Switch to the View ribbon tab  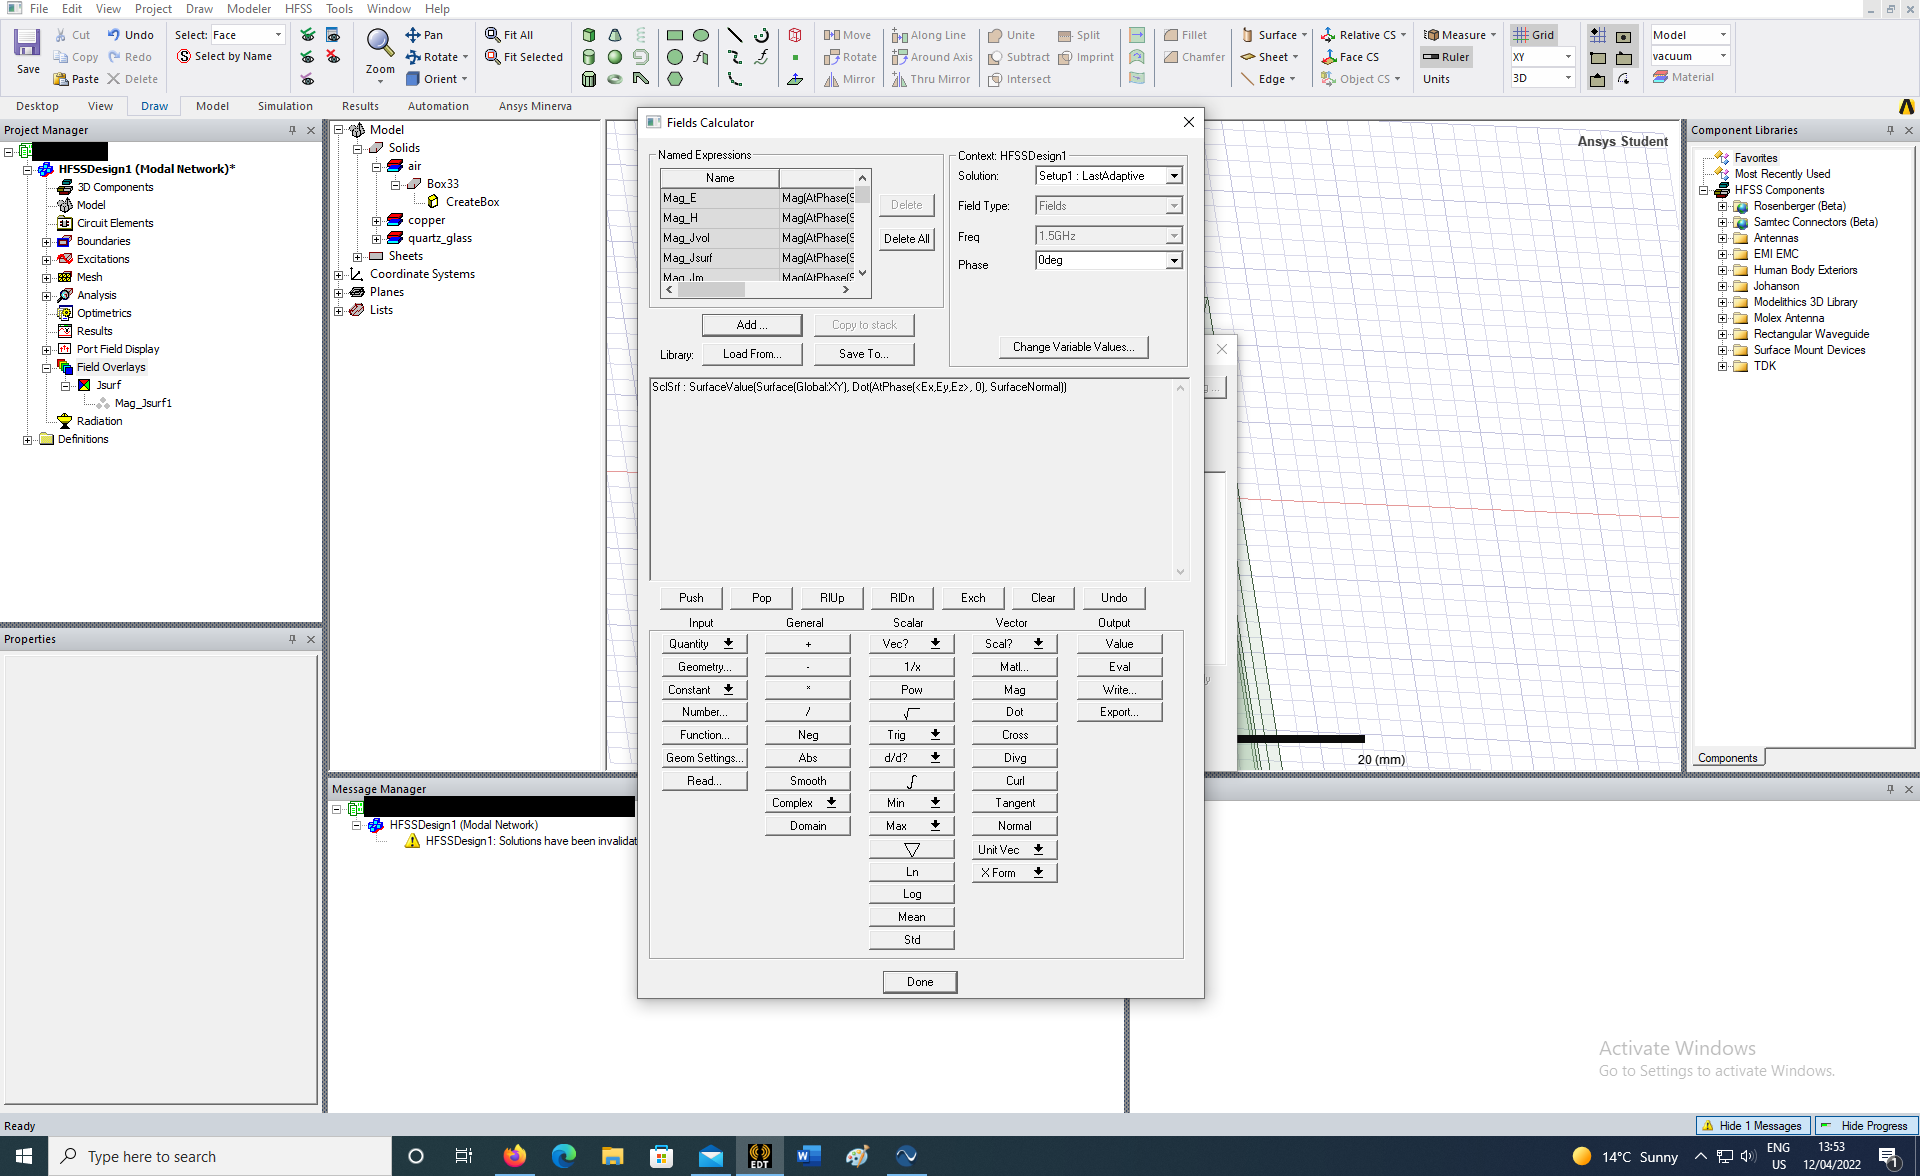(x=100, y=106)
